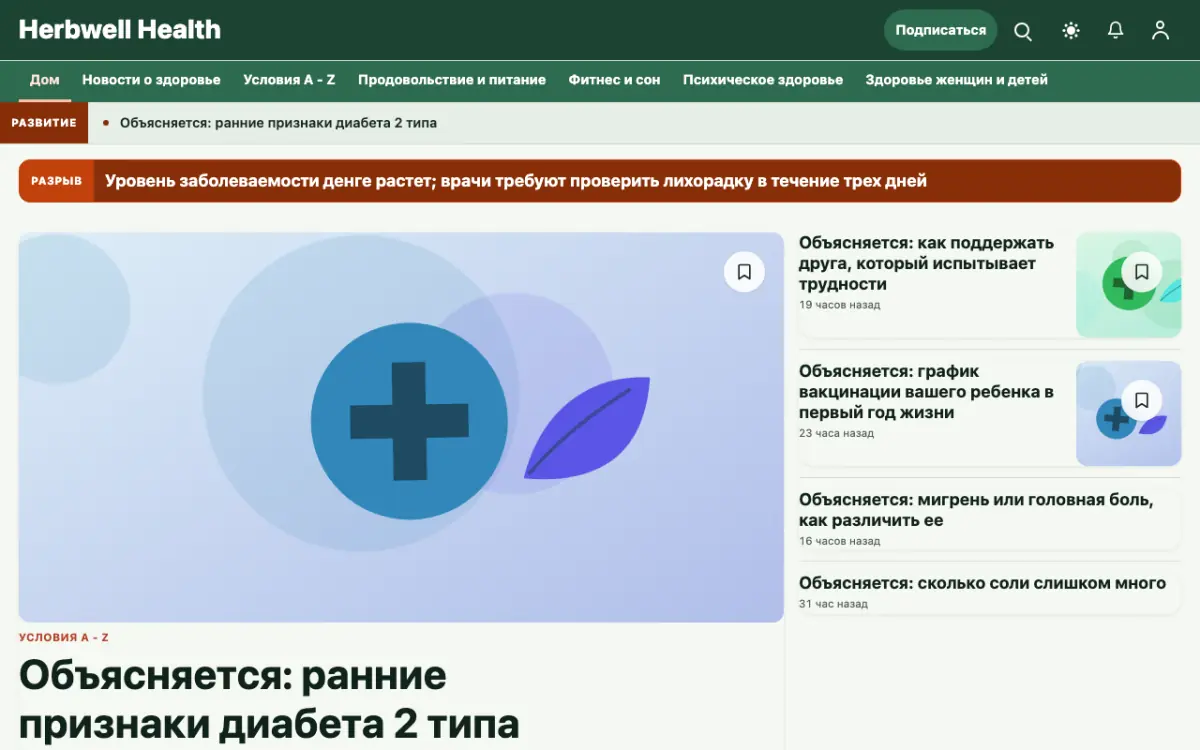Open the vaccination schedule thumbnail image

1128,413
